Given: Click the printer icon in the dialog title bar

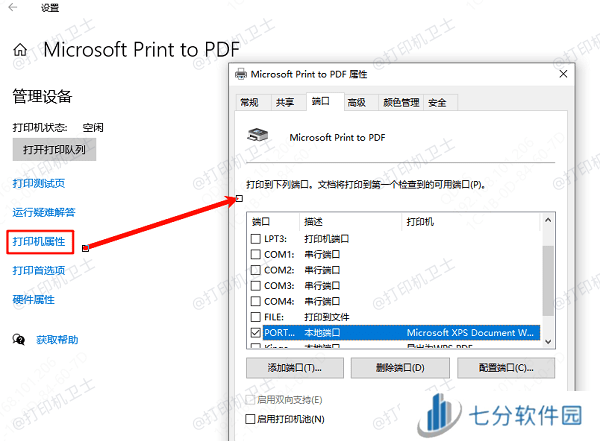Looking at the screenshot, I should (241, 74).
